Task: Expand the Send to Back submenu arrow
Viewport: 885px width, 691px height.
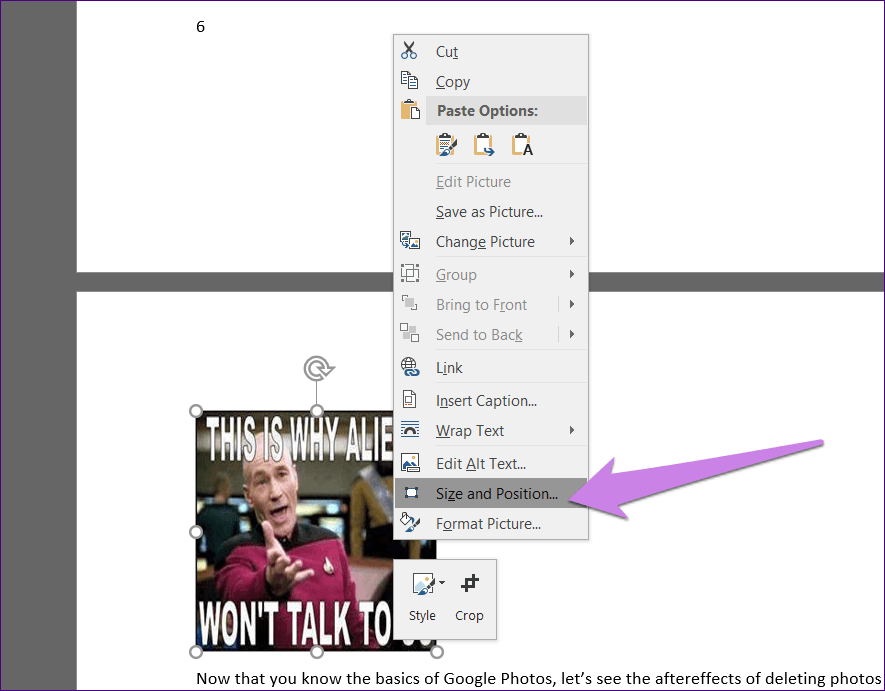Action: 572,334
